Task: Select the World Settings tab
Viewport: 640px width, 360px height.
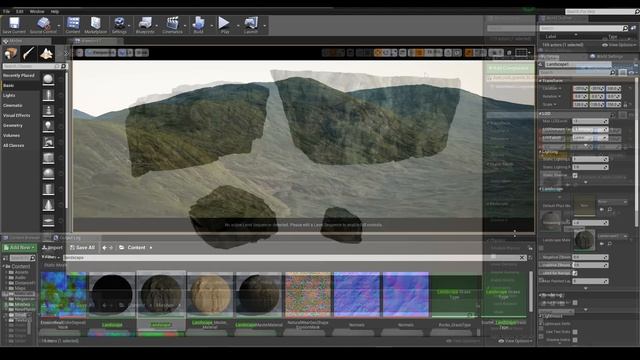Action: (607, 57)
